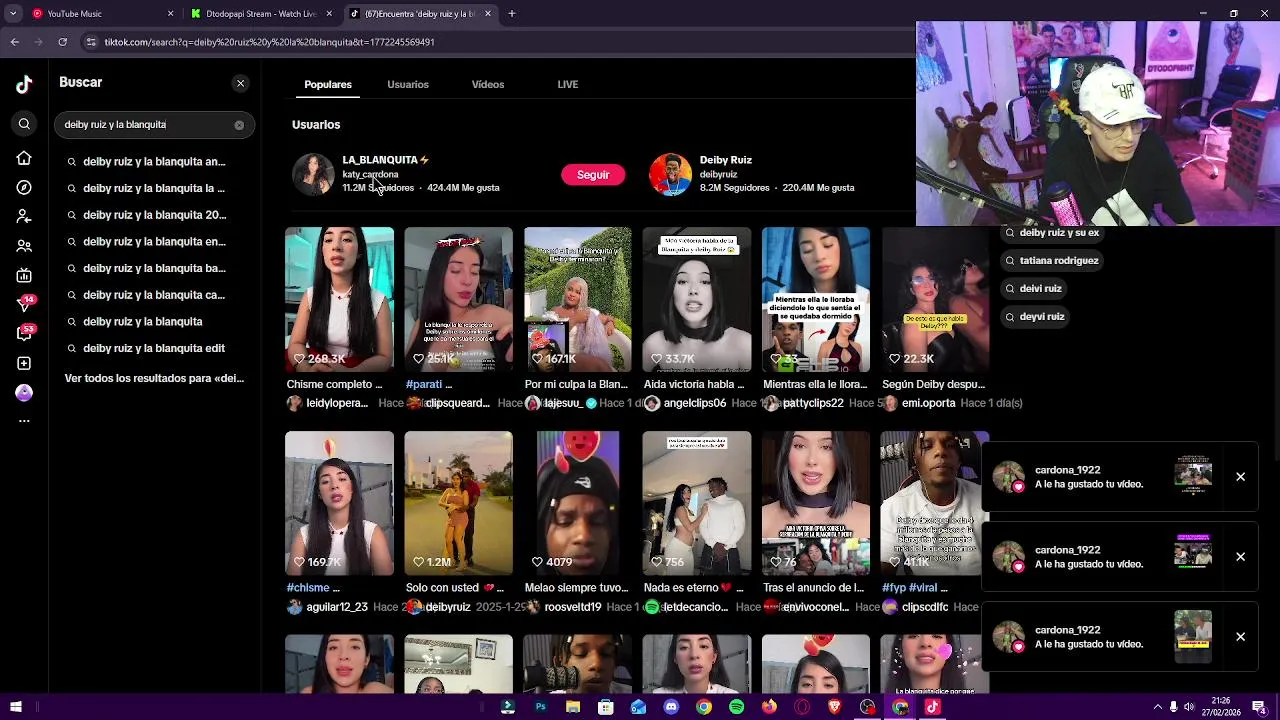
Task: Clear the search text field
Action: point(239,125)
